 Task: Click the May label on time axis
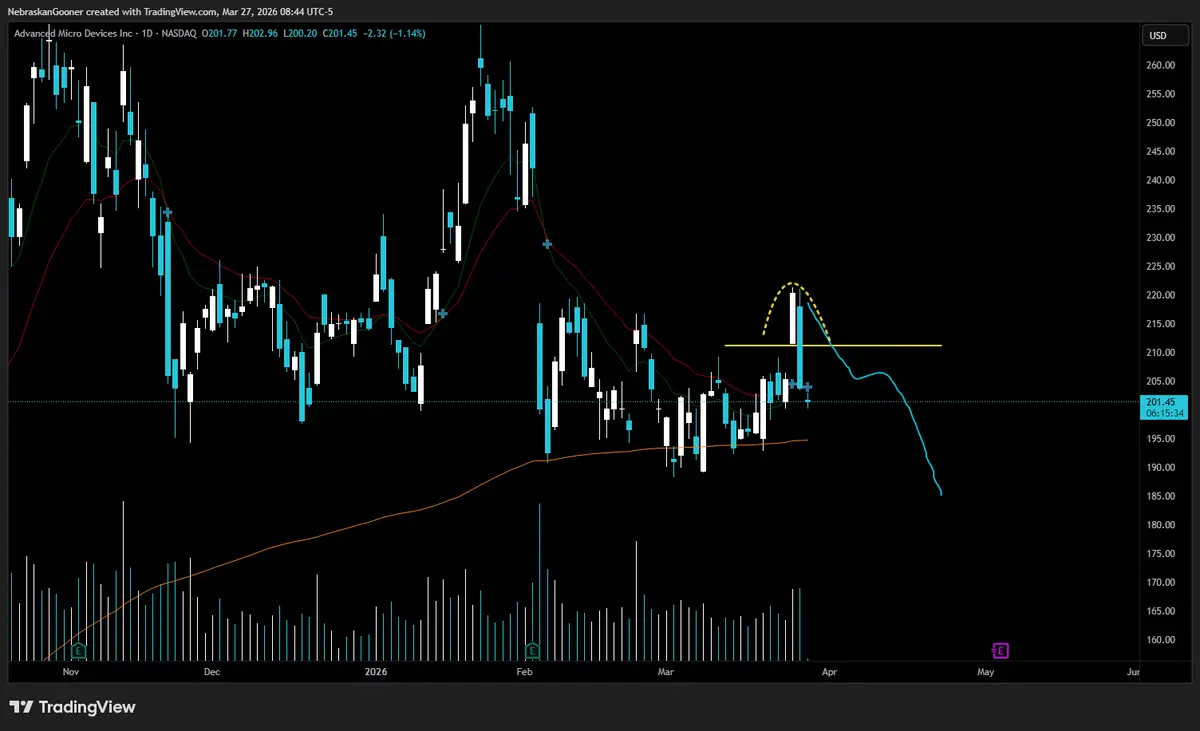(986, 673)
